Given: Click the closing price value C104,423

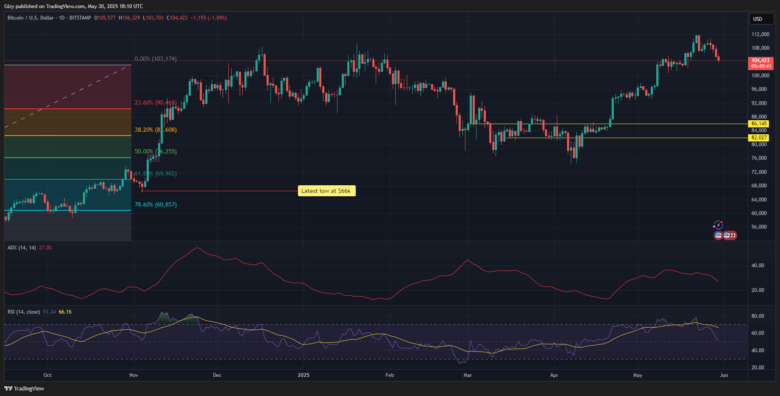Looking at the screenshot, I should click(177, 17).
